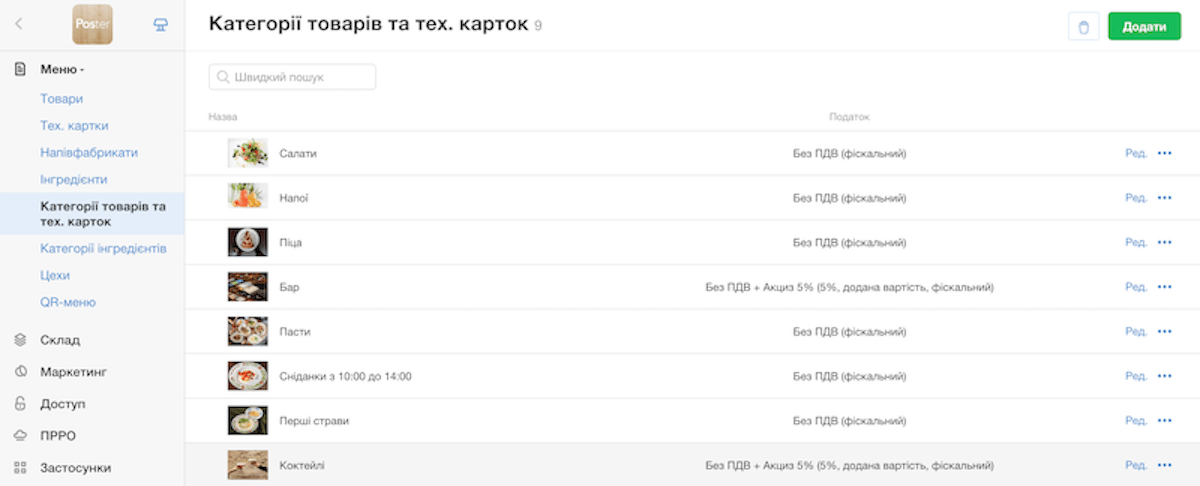
Task: Click the back arrow in sidebar header
Action: 19,25
